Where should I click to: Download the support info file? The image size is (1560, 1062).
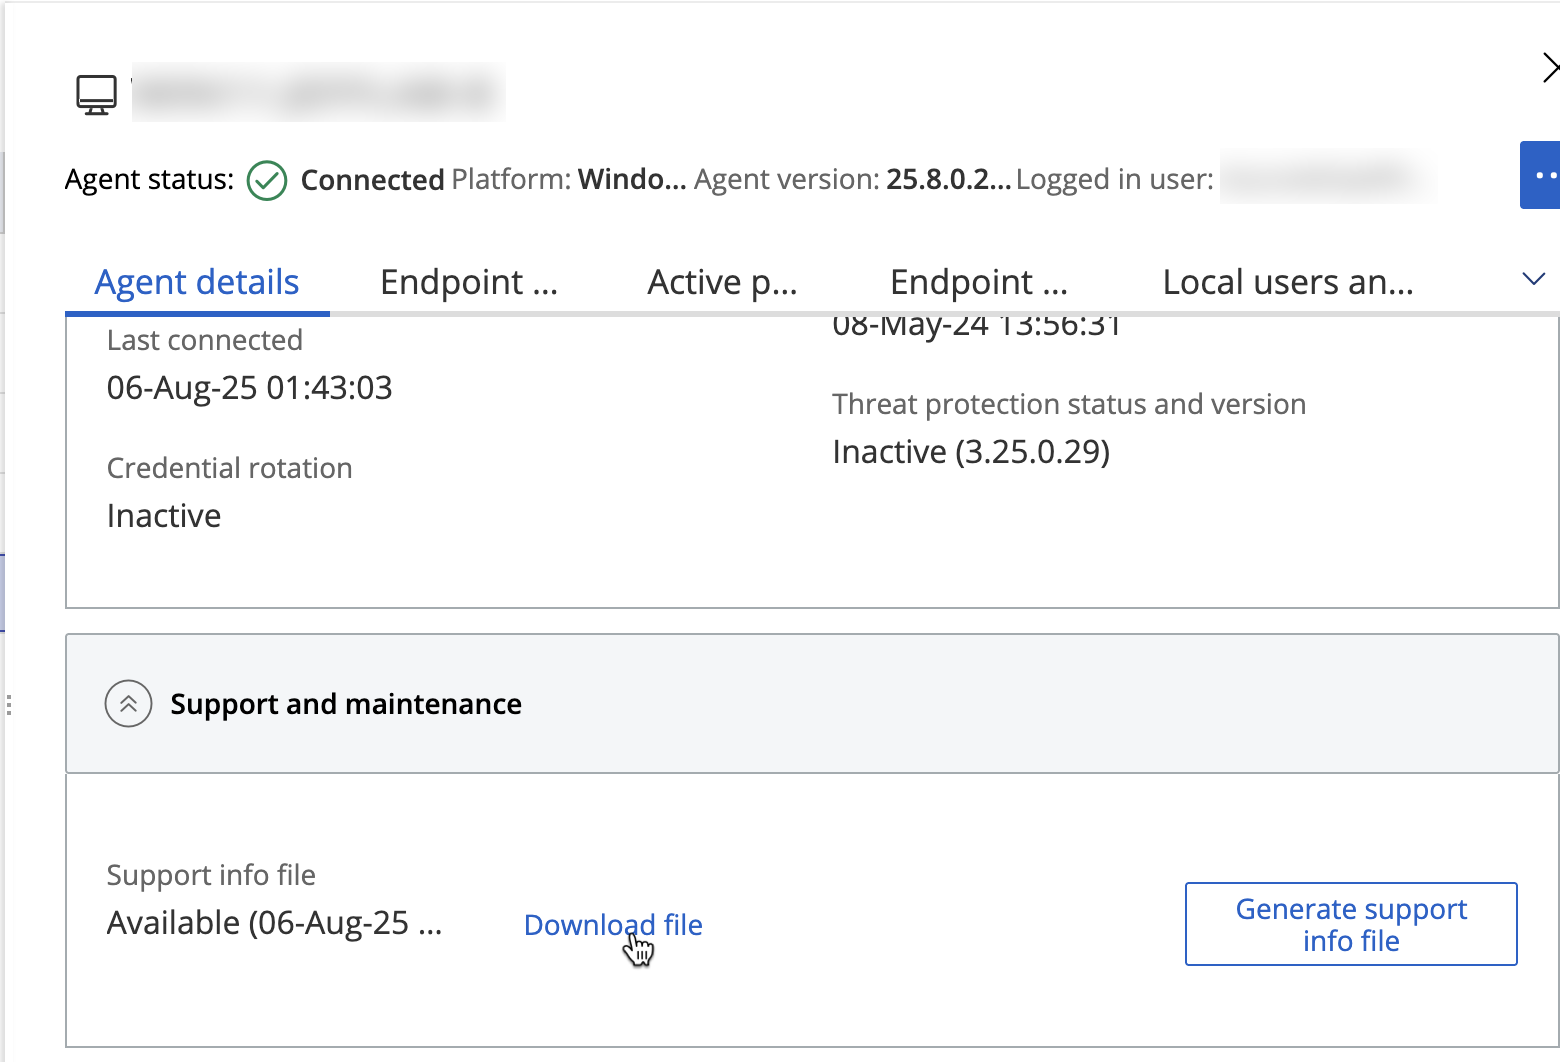613,925
